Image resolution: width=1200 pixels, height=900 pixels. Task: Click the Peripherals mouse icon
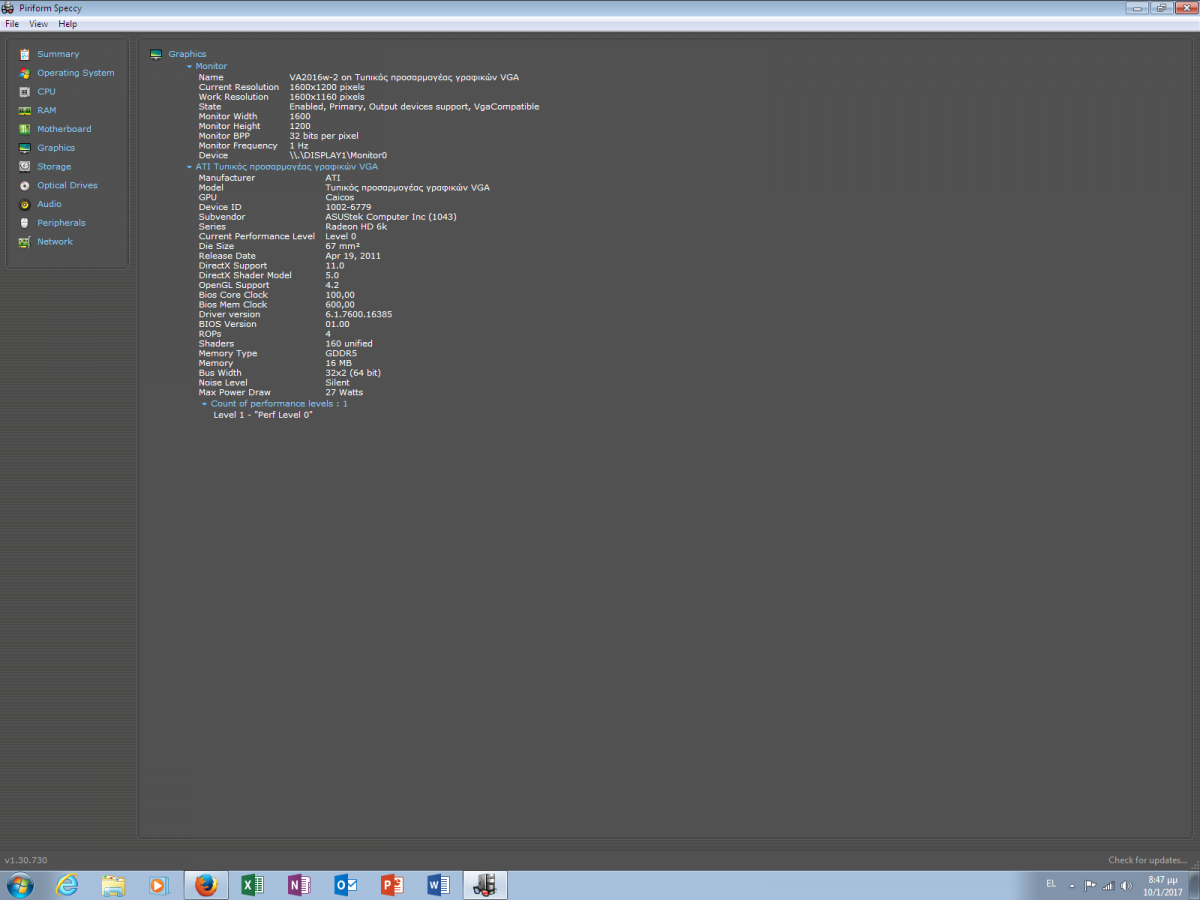click(25, 223)
